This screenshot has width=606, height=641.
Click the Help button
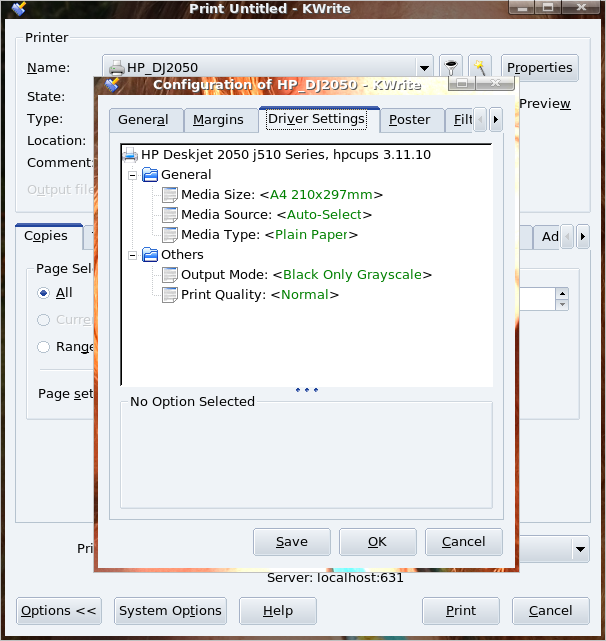click(x=278, y=611)
